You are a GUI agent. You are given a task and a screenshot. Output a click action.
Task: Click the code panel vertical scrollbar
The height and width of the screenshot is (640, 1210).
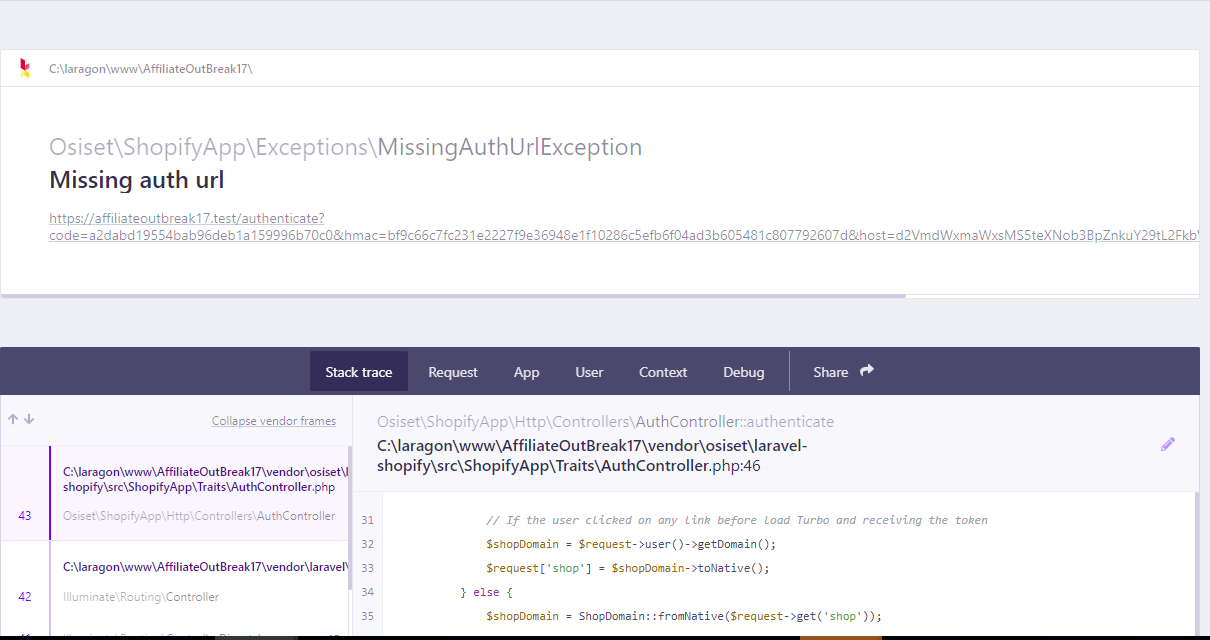[x=1196, y=565]
